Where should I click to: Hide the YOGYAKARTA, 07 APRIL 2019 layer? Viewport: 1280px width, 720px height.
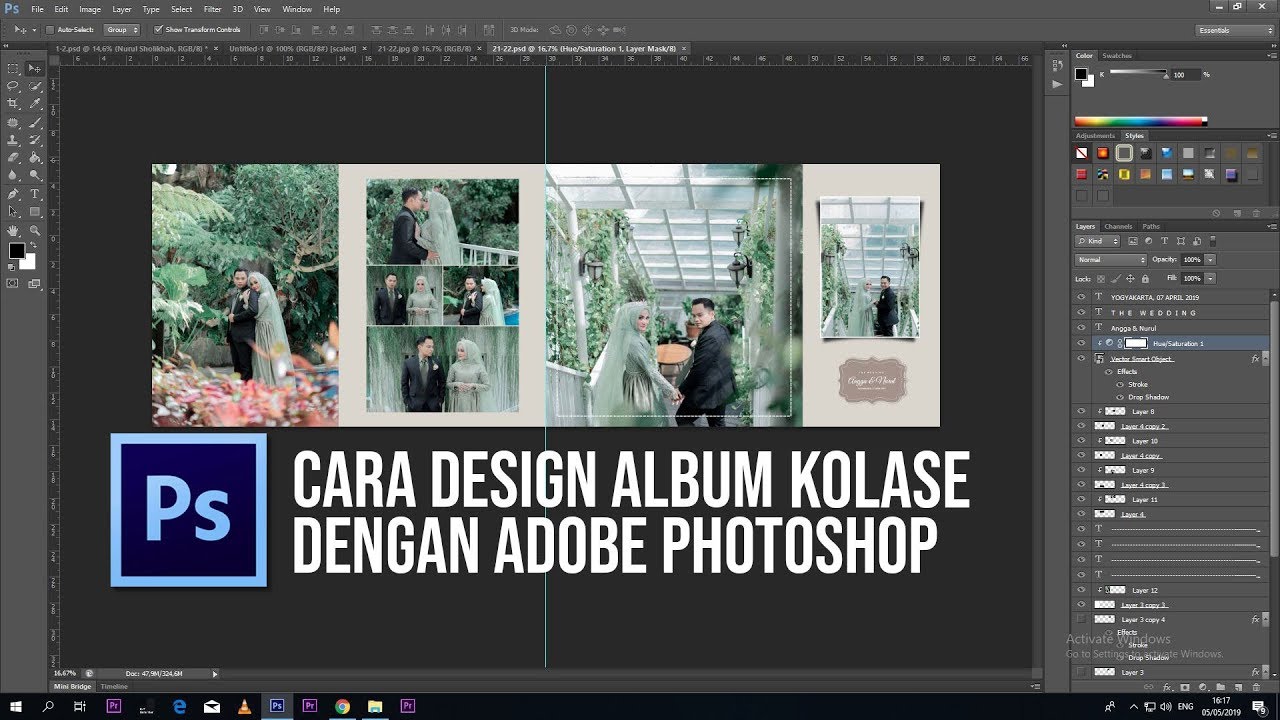tap(1081, 297)
